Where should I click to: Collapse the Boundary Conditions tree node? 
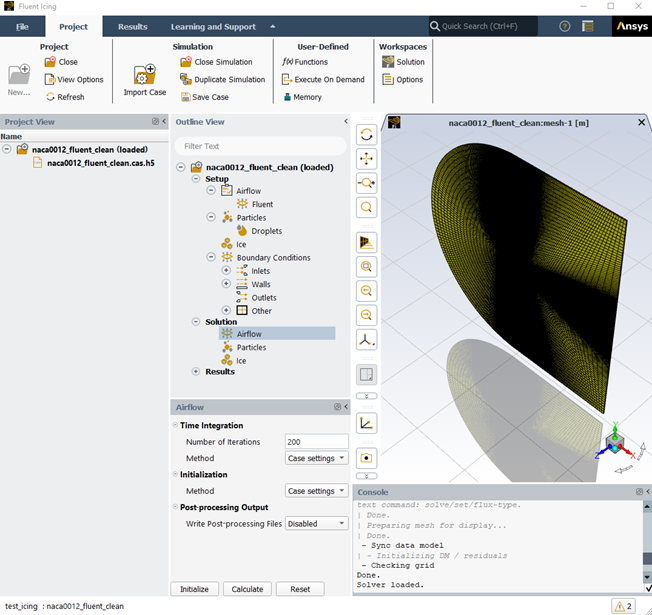[x=211, y=257]
